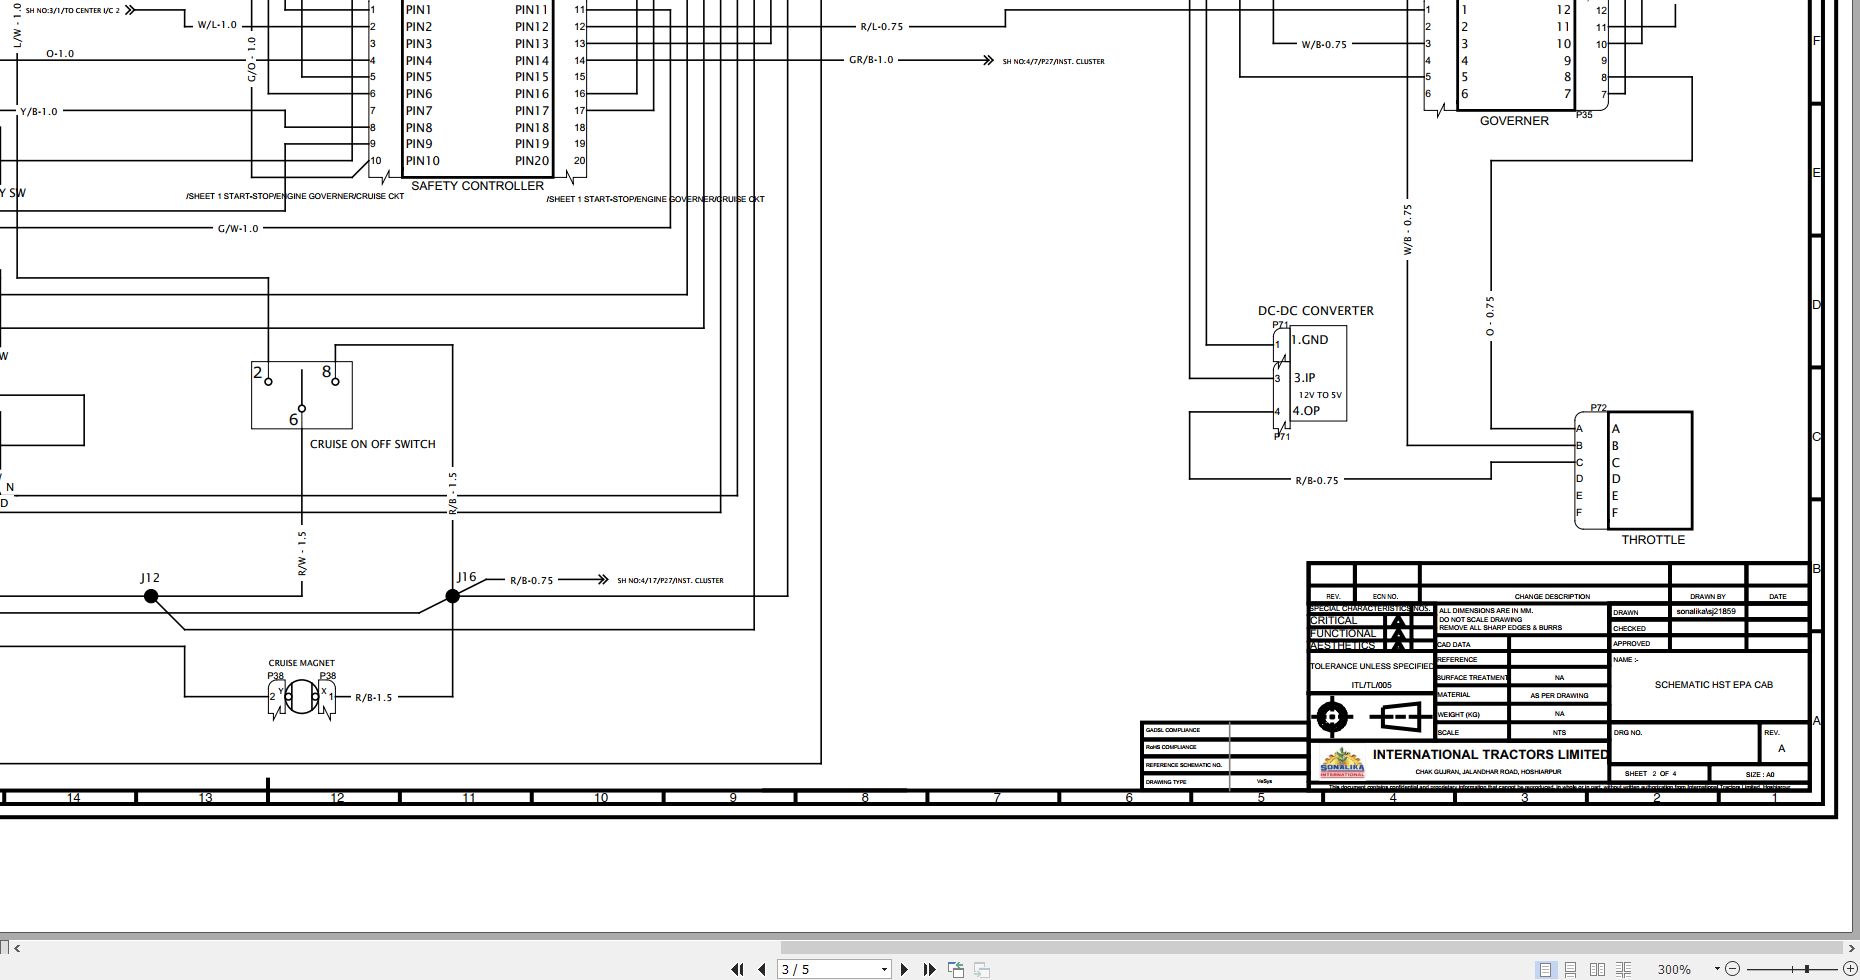Click the 12V TO 5V text
1860x980 pixels.
tap(1320, 395)
